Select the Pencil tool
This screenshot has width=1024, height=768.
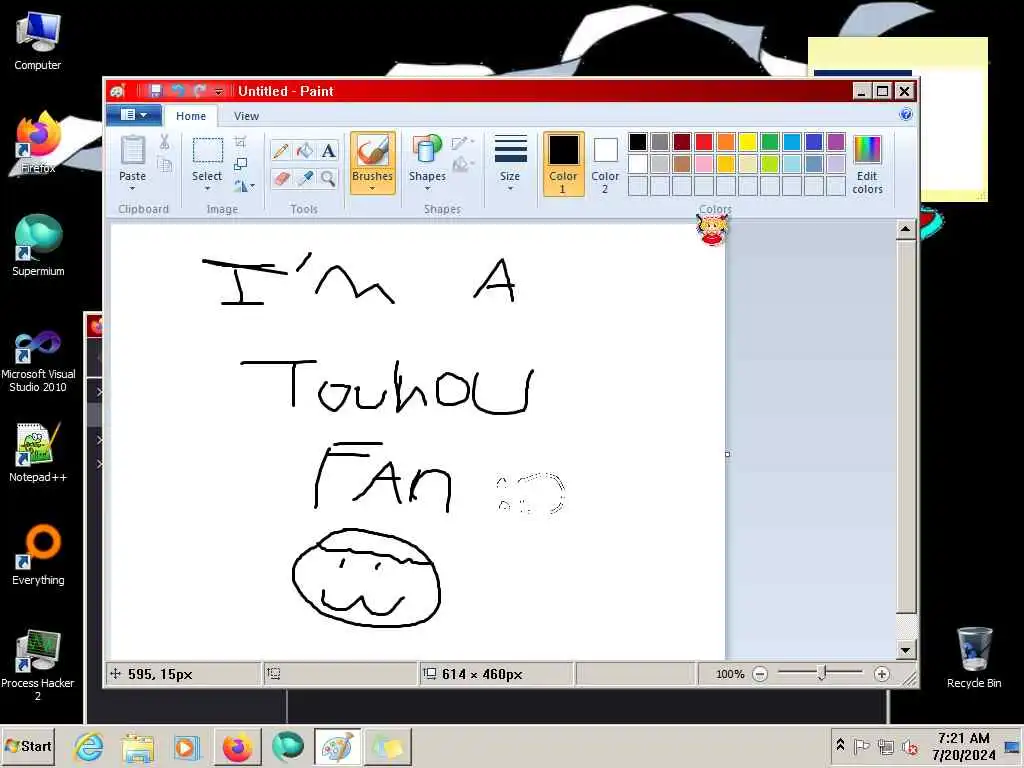point(281,151)
